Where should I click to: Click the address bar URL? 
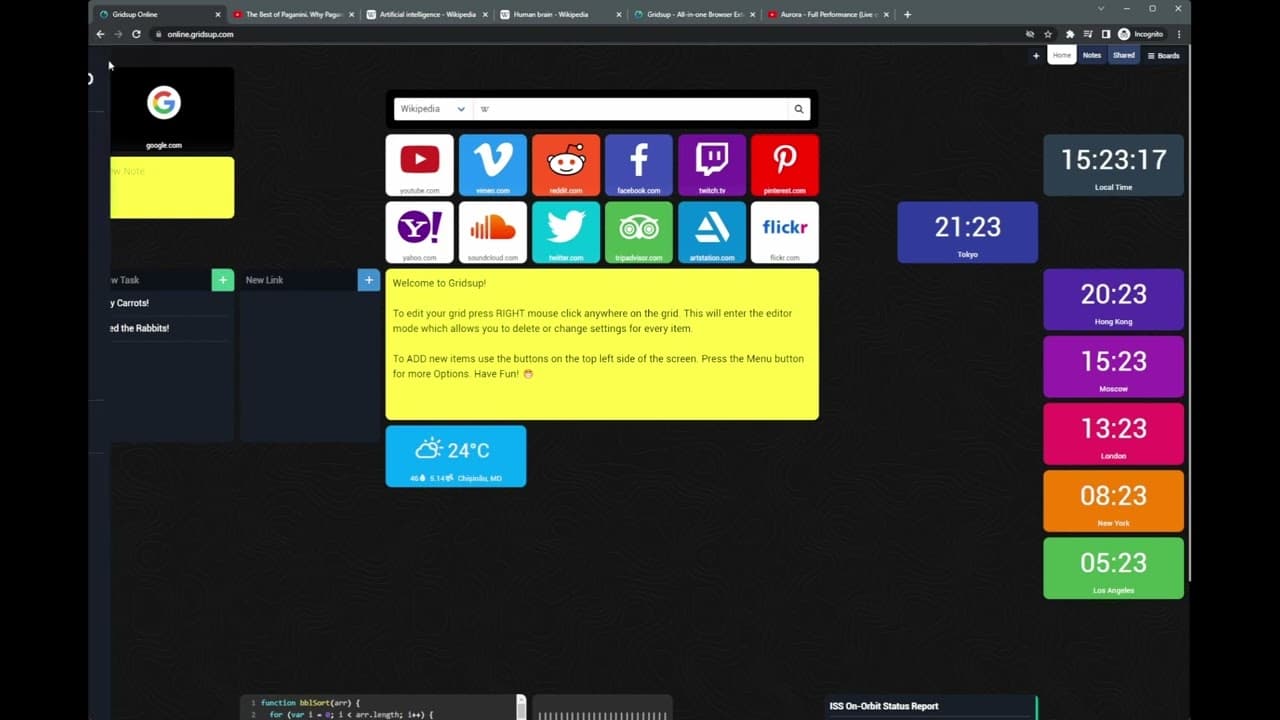click(x=200, y=34)
